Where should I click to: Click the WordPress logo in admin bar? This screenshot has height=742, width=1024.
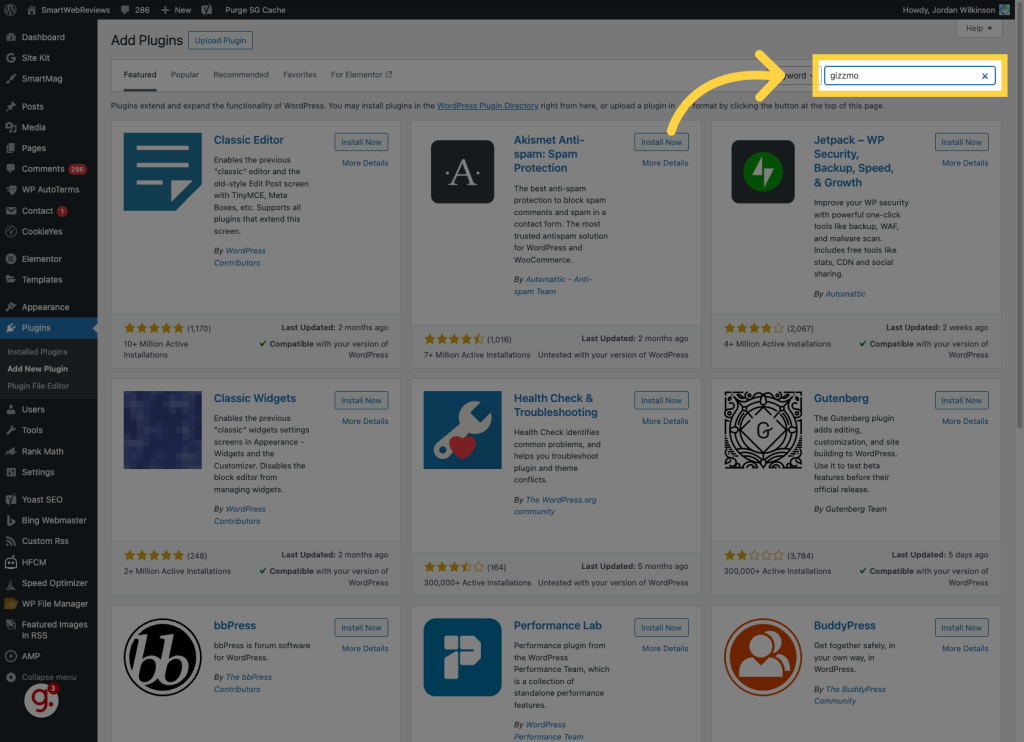point(11,9)
